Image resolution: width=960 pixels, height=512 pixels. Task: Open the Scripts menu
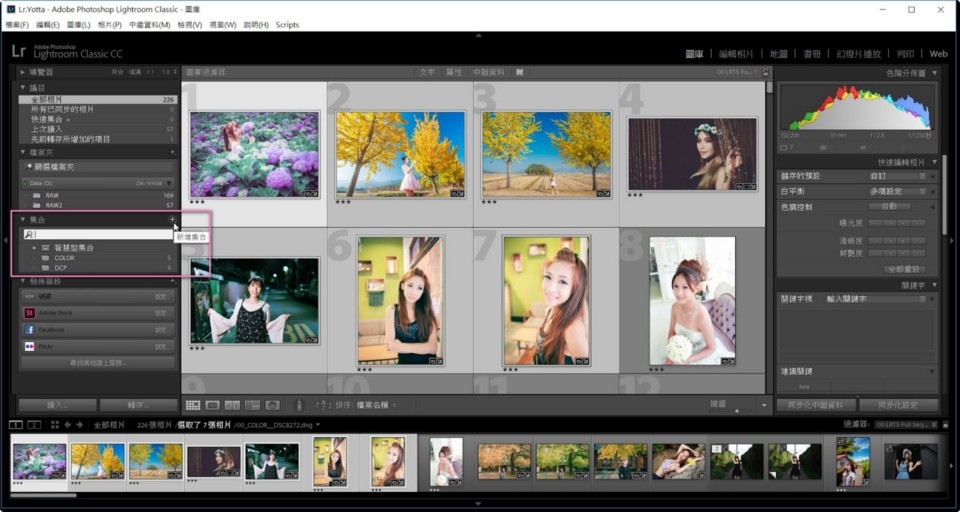click(287, 25)
